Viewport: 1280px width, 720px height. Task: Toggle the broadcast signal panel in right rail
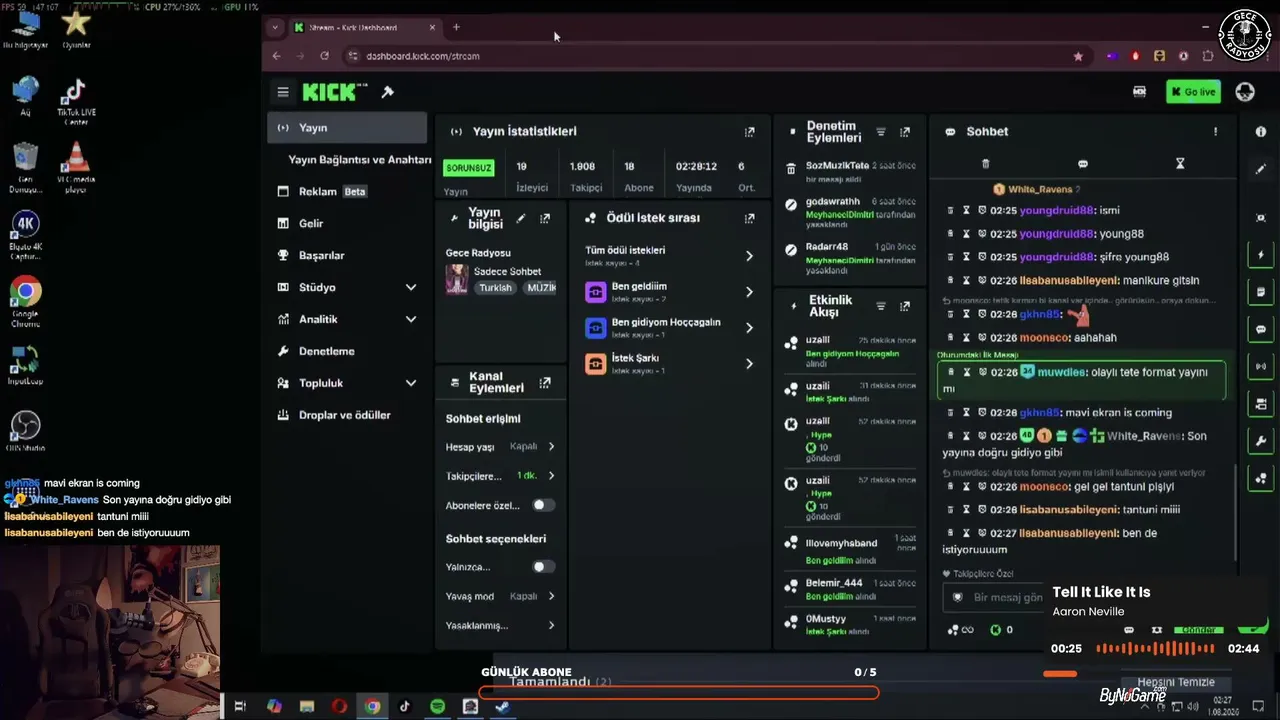pyautogui.click(x=1260, y=366)
